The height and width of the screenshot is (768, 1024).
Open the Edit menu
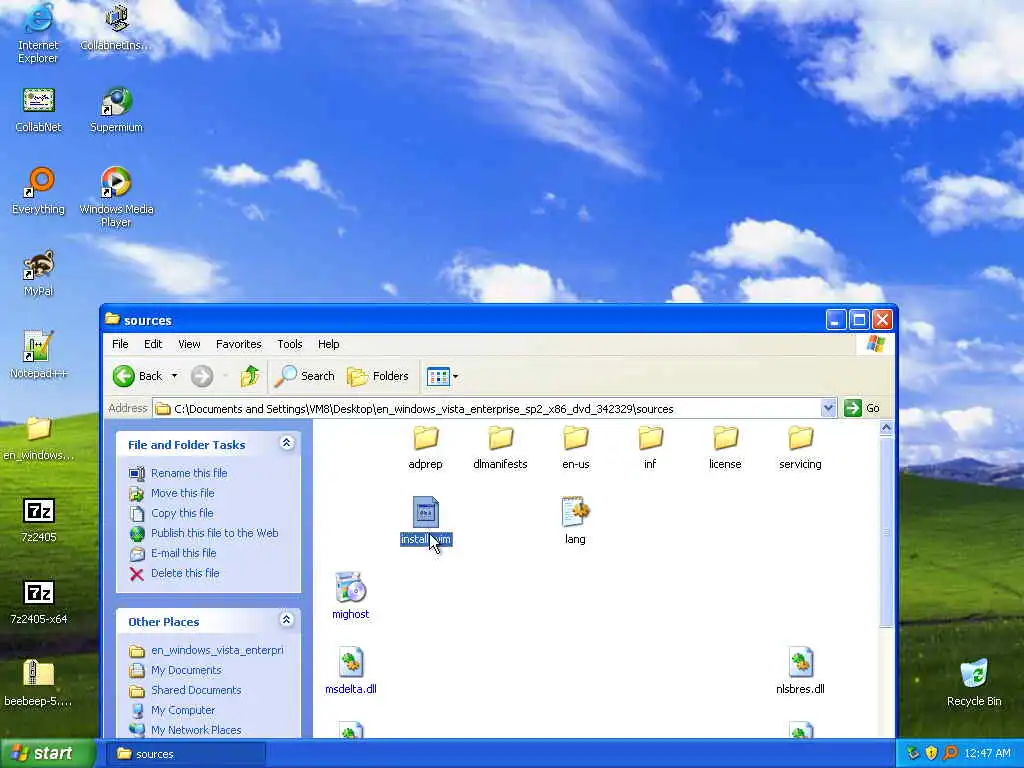click(x=153, y=344)
